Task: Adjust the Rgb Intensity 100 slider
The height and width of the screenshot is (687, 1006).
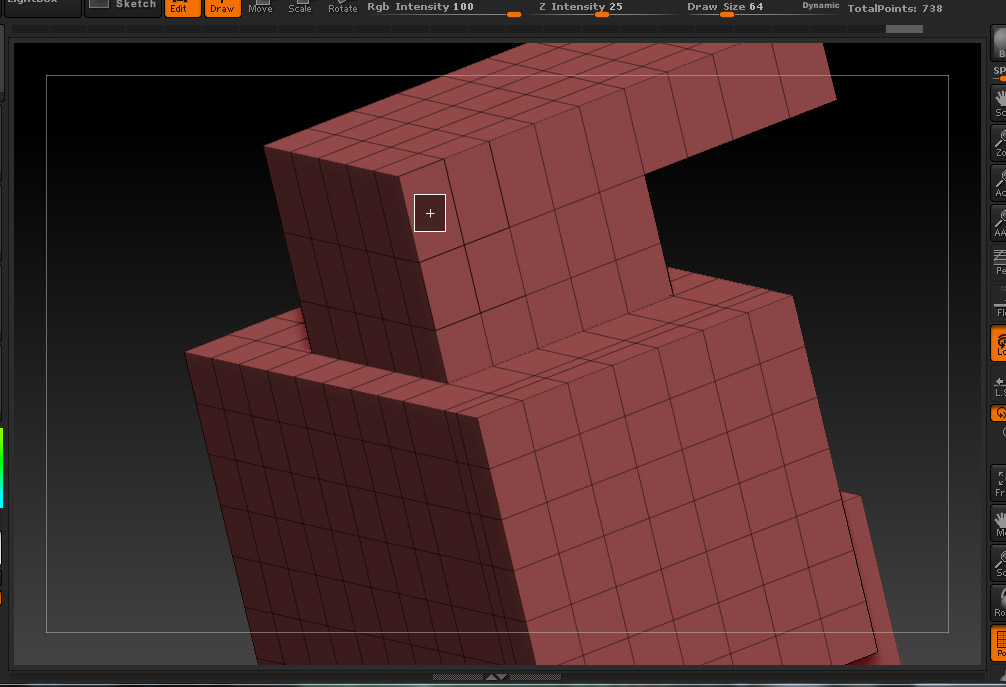Action: tap(444, 8)
